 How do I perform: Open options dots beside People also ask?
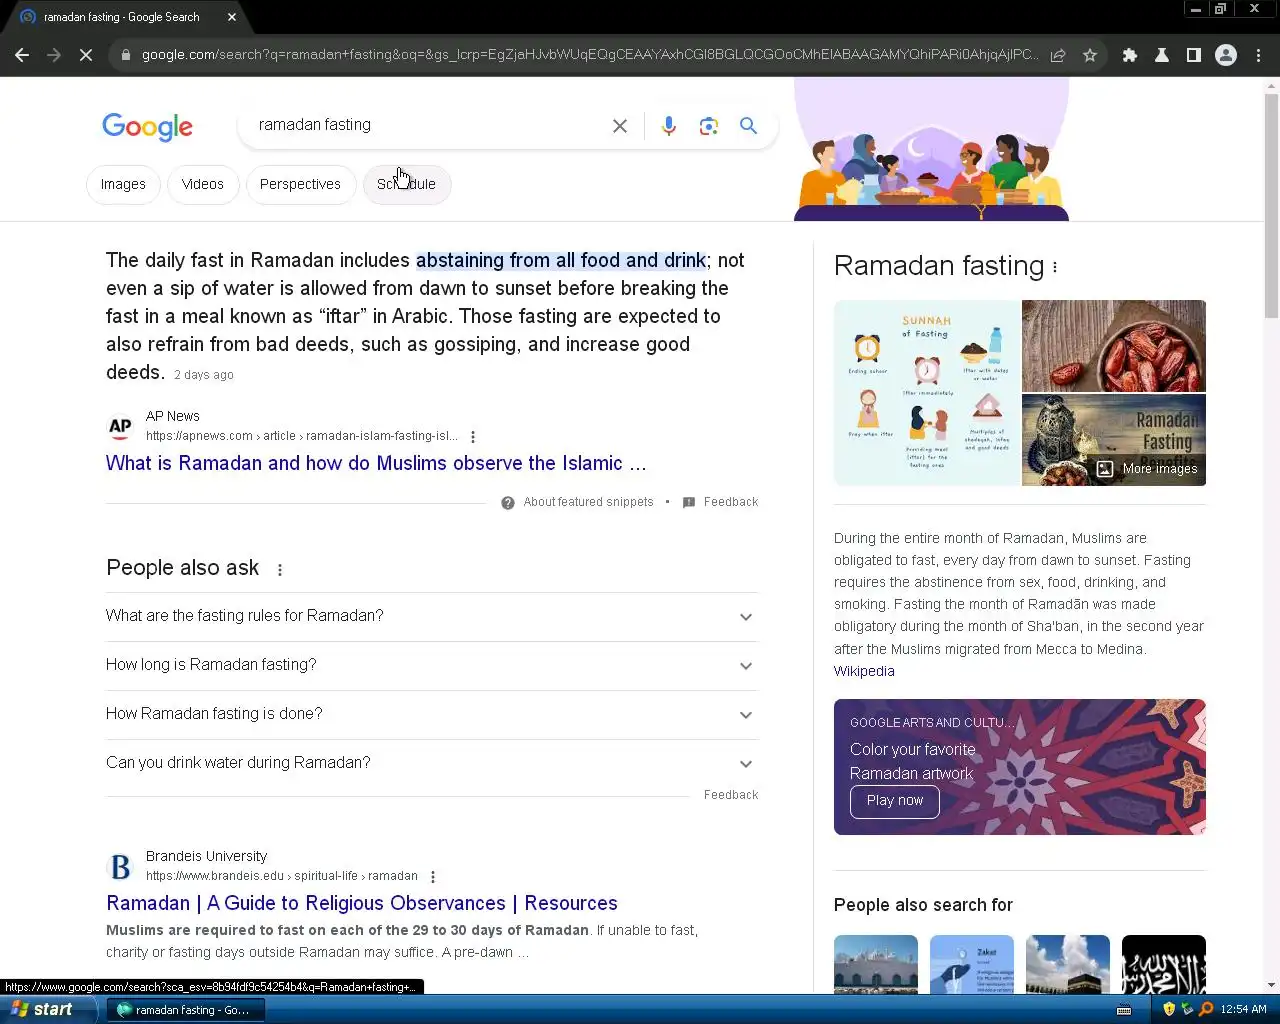tap(280, 570)
